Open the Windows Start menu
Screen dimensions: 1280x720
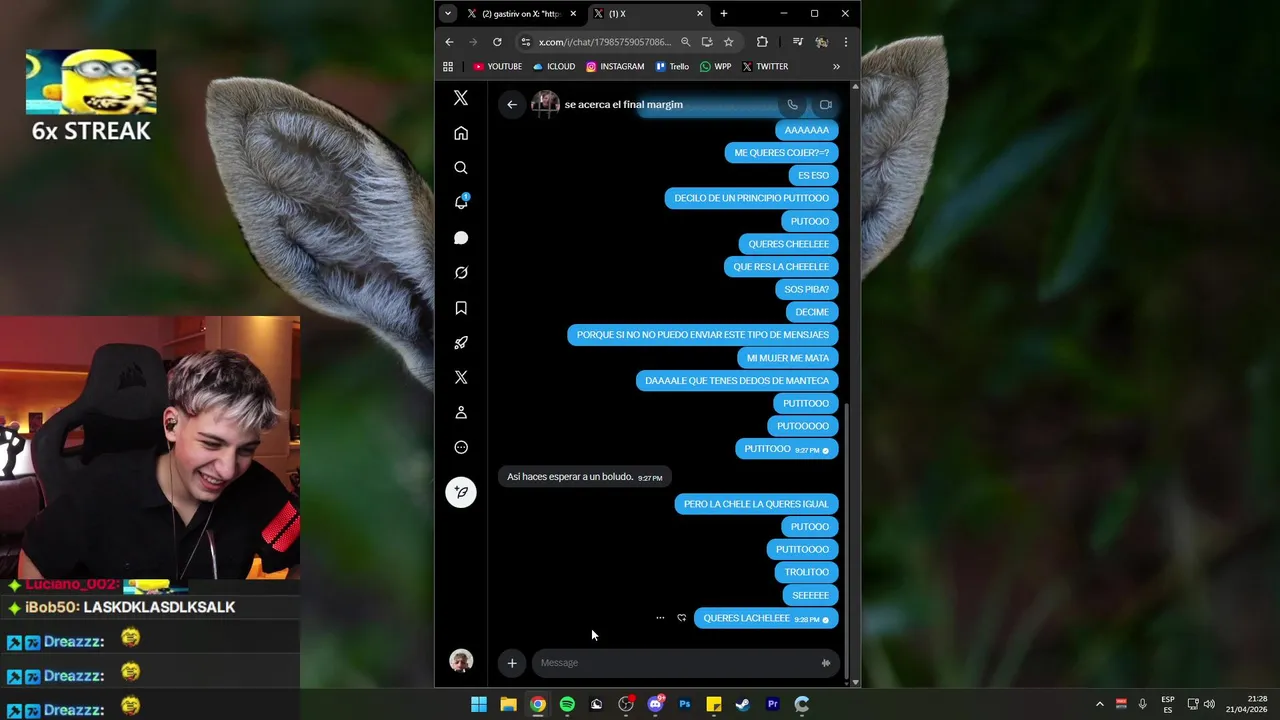[x=479, y=704]
